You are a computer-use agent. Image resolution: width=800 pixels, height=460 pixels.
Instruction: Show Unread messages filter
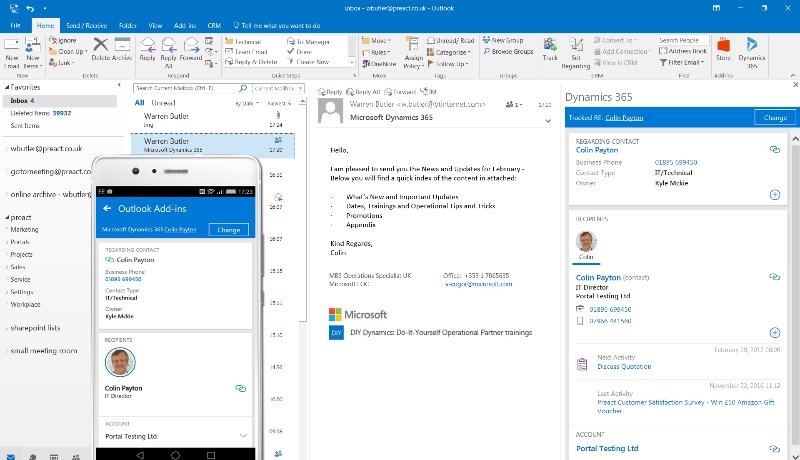coord(163,103)
